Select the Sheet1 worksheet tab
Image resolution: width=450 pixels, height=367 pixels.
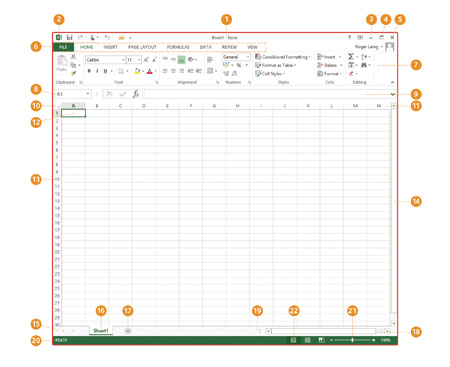(101, 331)
